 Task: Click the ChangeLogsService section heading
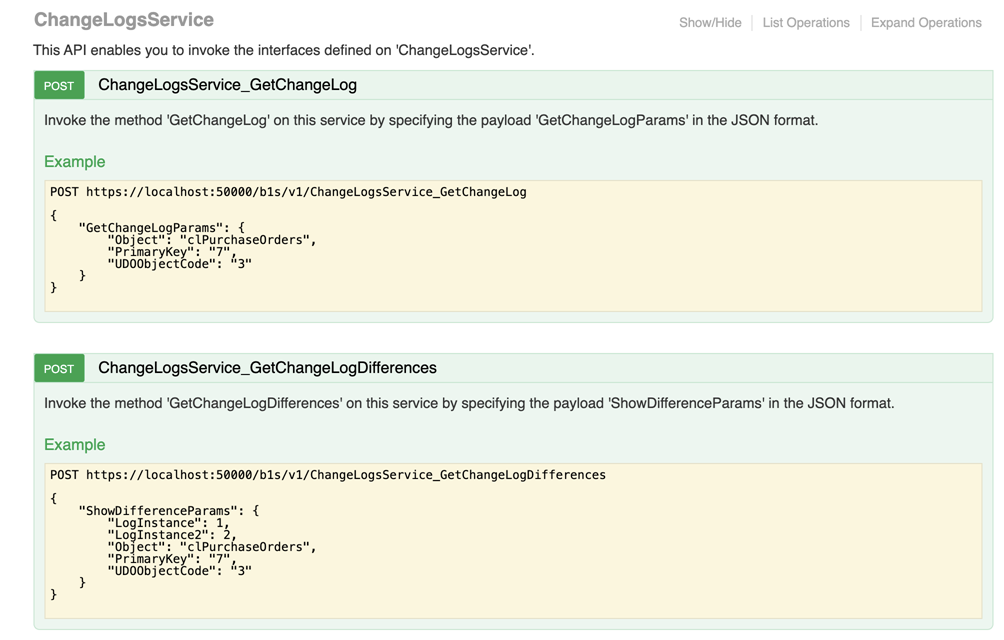[x=124, y=20]
